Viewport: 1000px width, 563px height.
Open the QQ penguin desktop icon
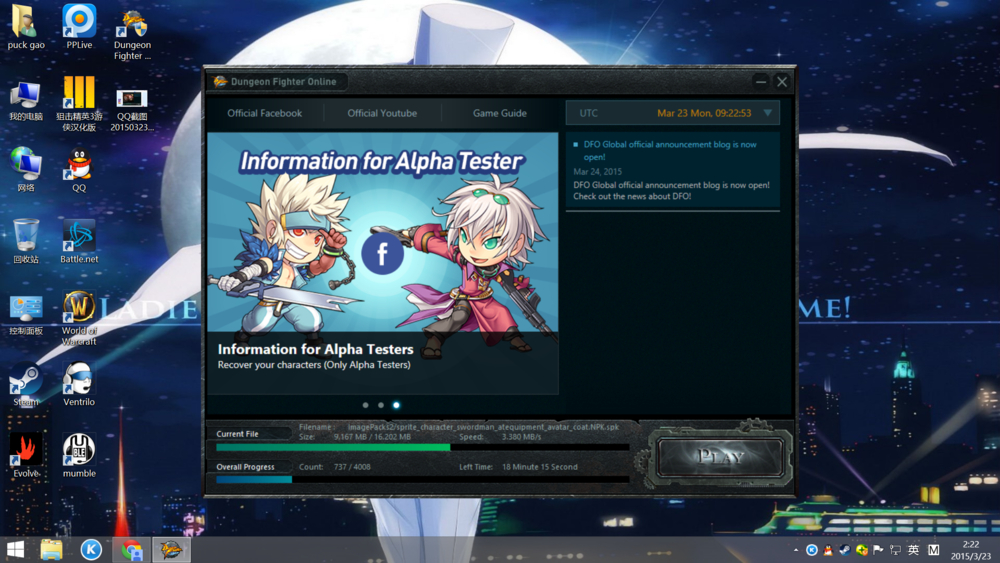pos(79,170)
